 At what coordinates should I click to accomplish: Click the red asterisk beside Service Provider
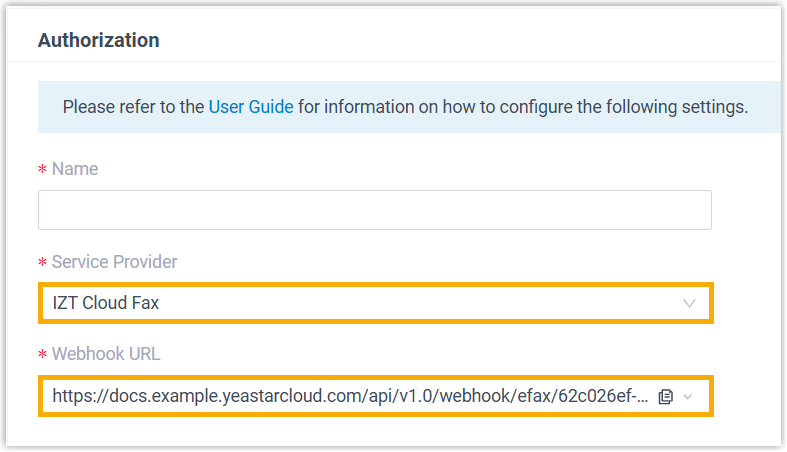(43, 264)
